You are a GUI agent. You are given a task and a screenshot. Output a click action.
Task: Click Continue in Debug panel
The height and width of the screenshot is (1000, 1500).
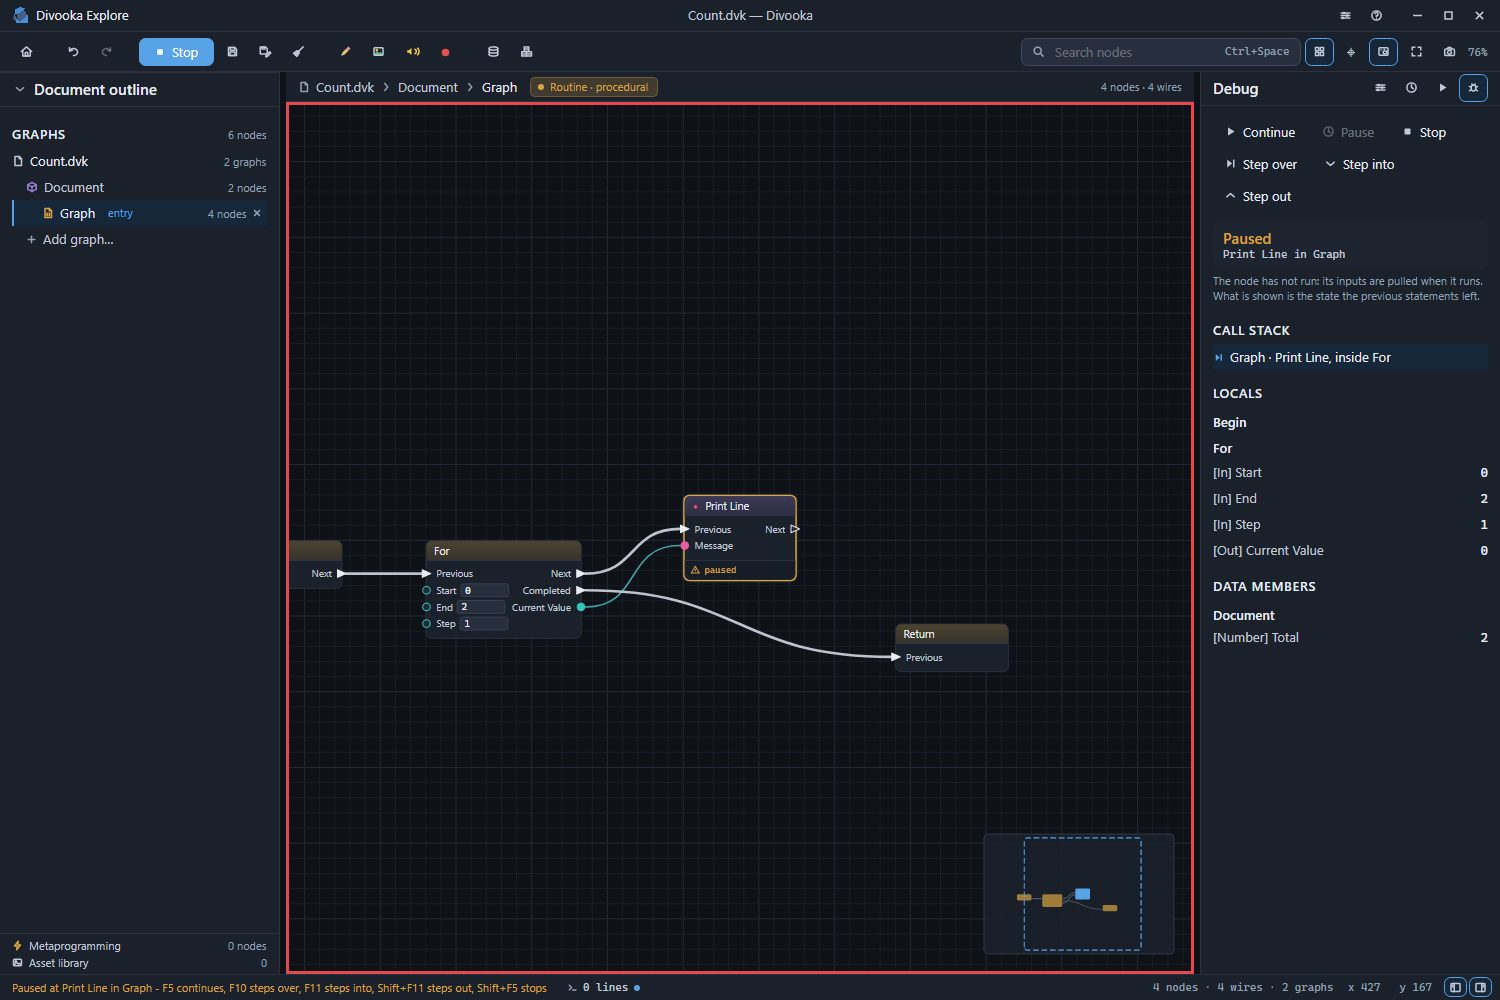coord(1260,132)
